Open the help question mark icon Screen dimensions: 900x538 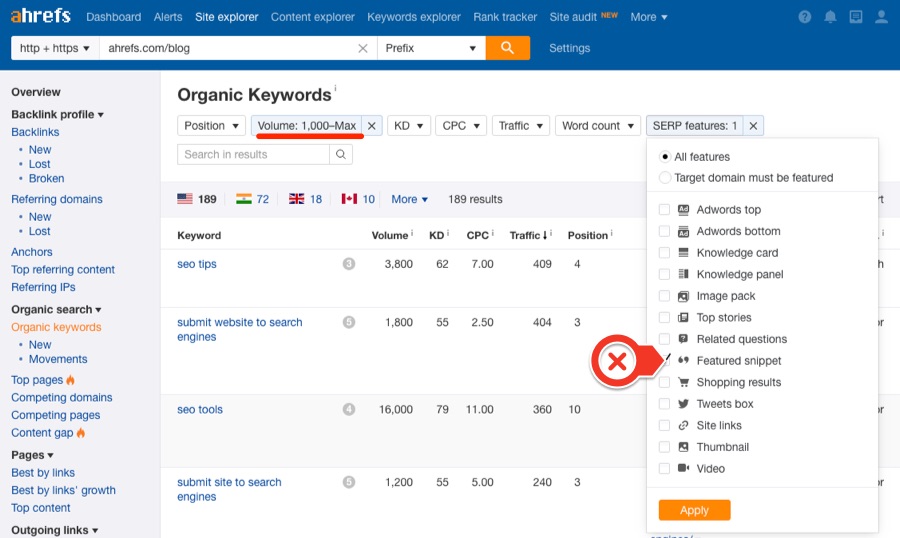(x=805, y=17)
